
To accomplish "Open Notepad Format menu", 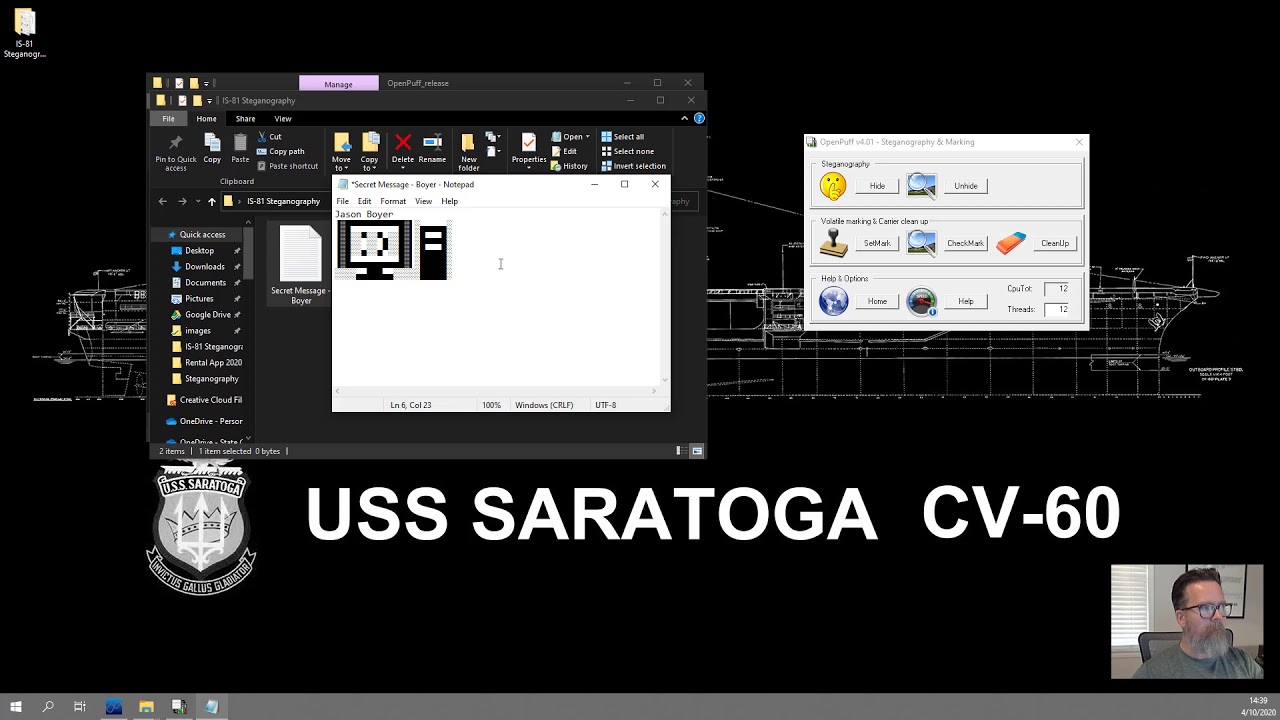I will click(x=393, y=201).
